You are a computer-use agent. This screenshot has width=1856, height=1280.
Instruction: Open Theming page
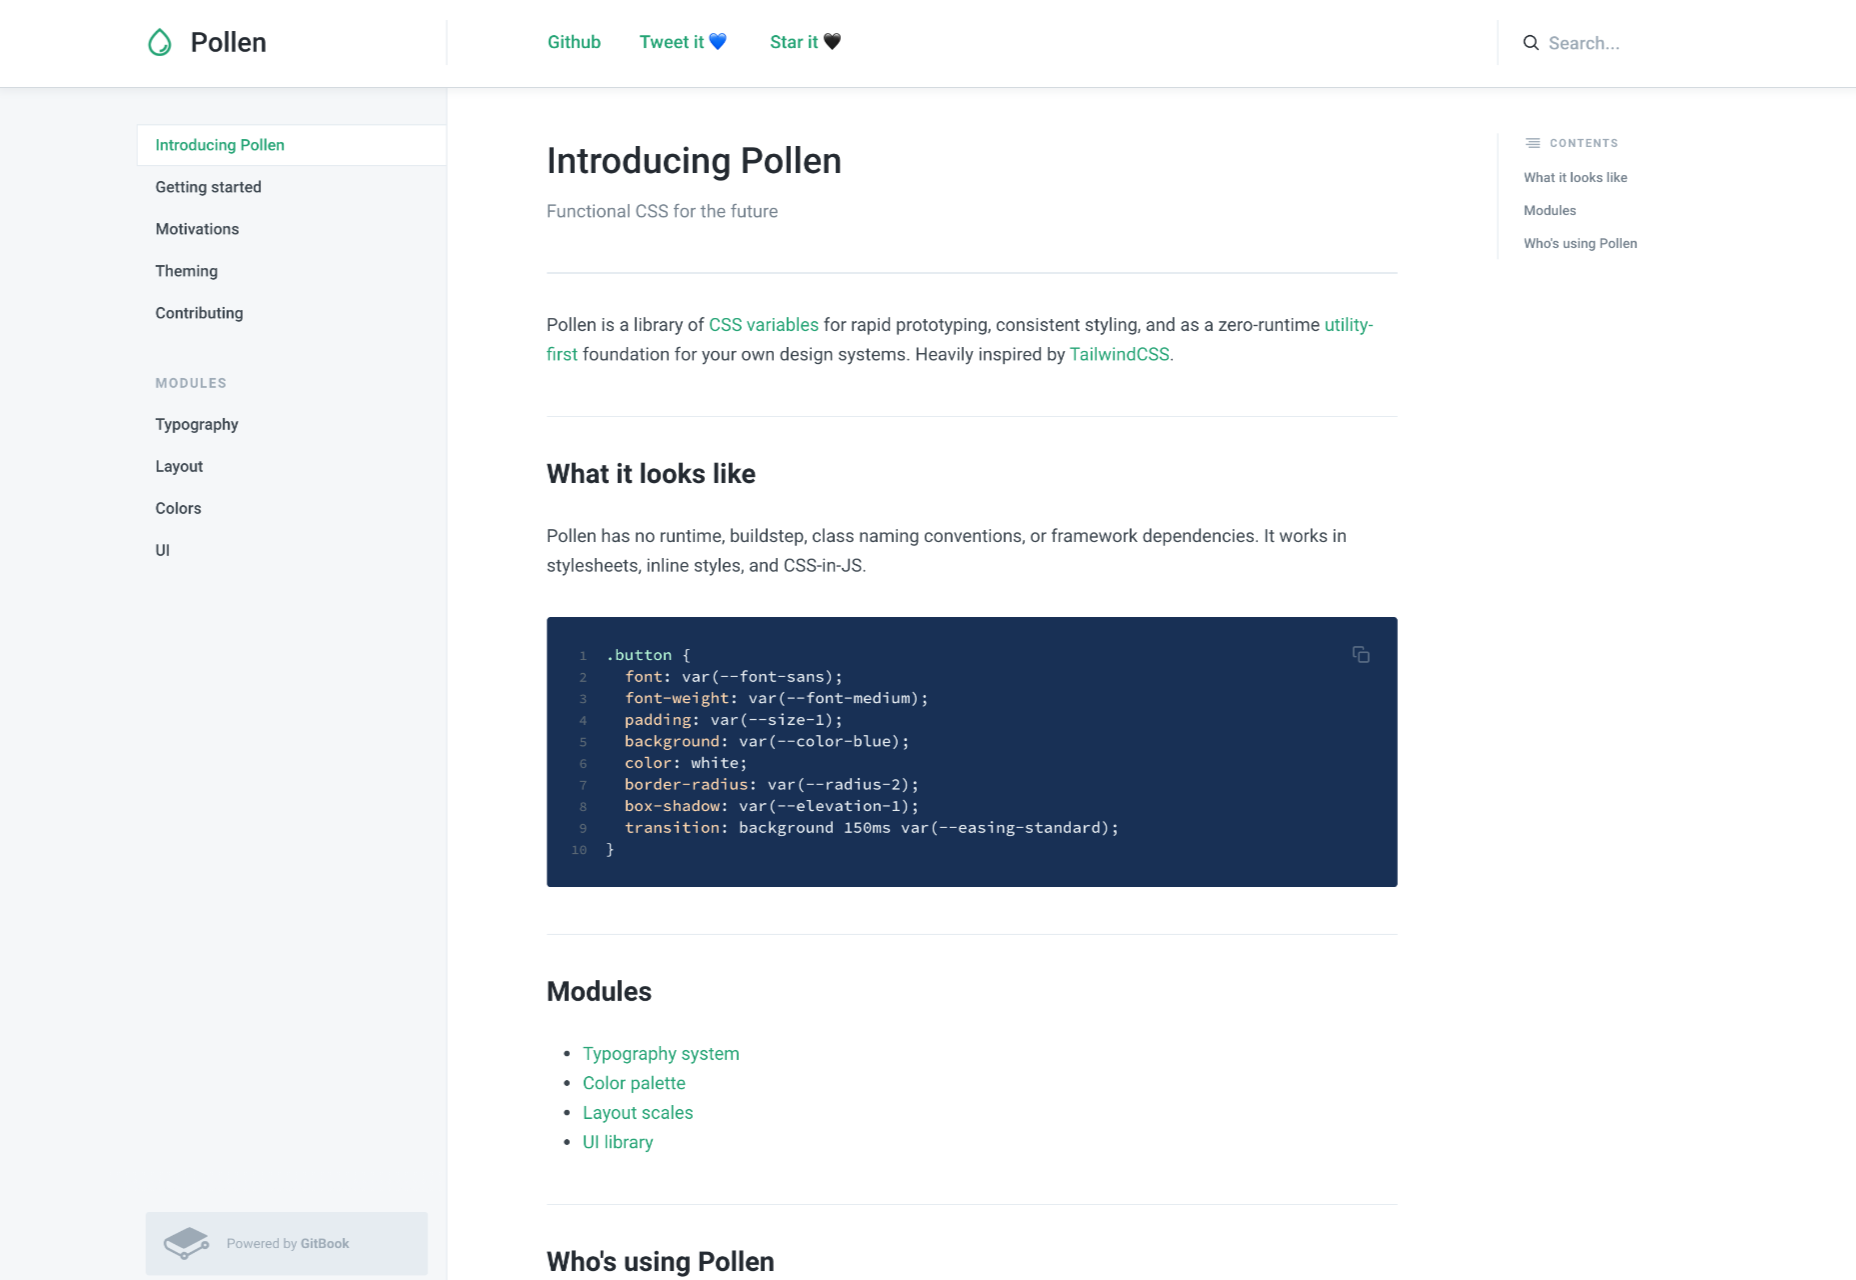click(186, 271)
